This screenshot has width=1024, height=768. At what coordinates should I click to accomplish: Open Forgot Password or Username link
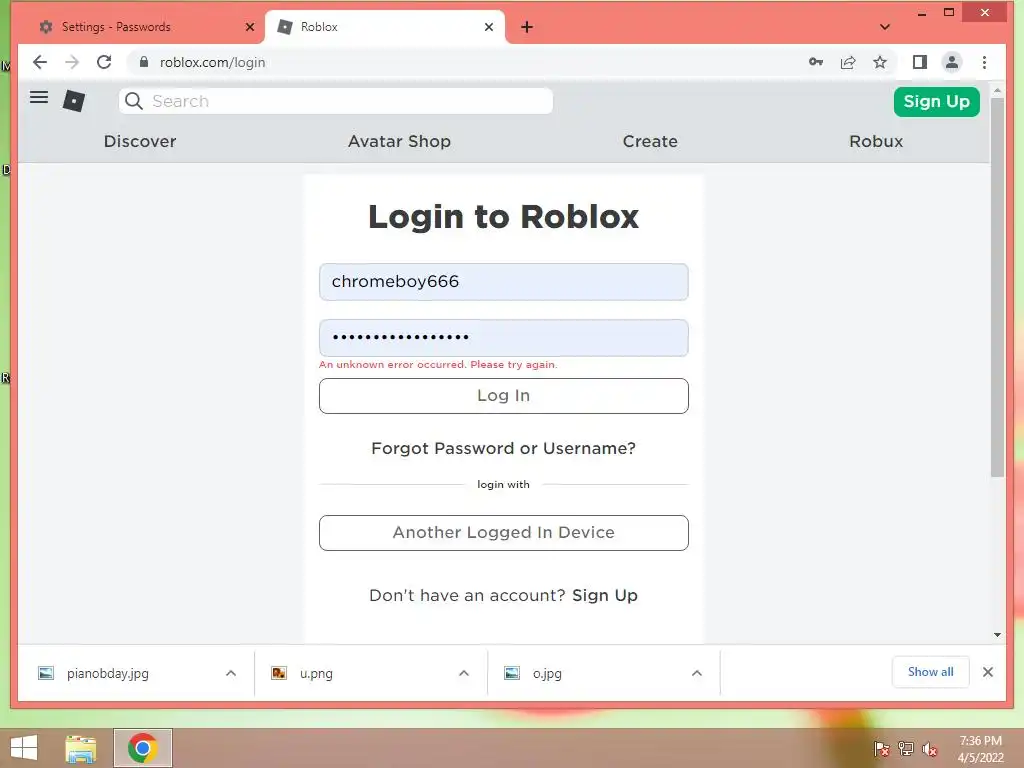coord(504,448)
